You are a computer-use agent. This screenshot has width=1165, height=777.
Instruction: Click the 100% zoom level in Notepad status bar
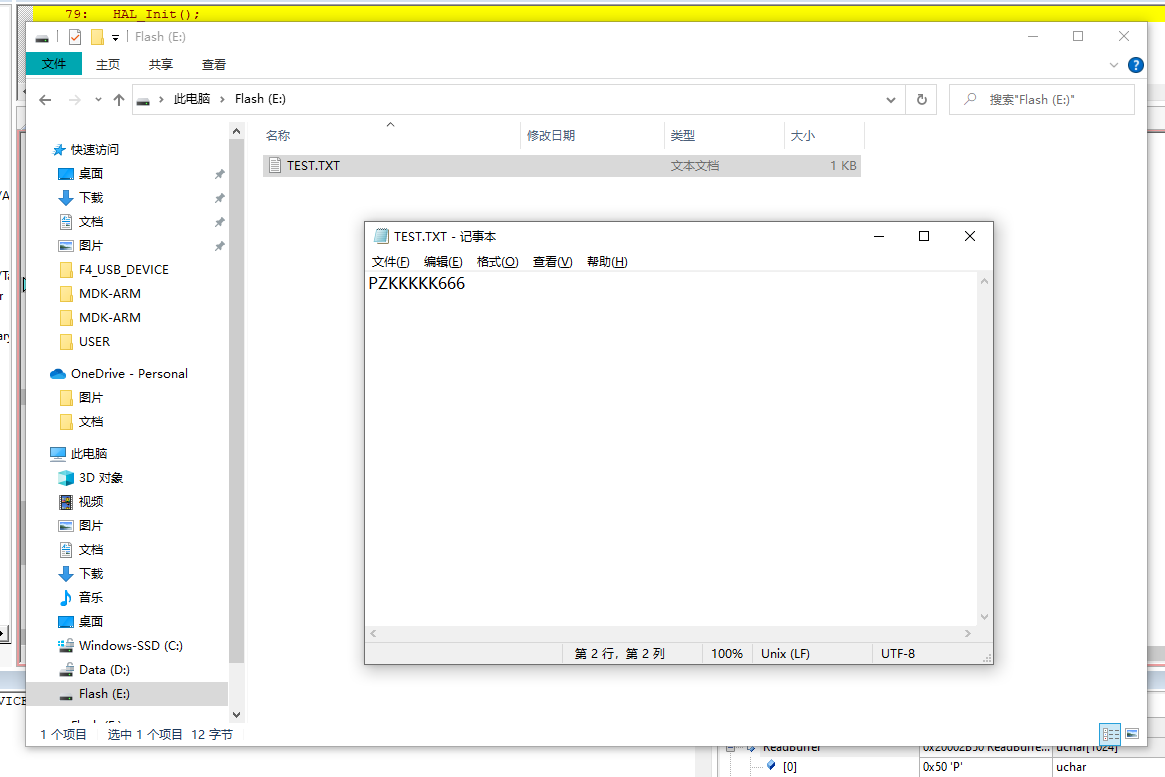[727, 654]
